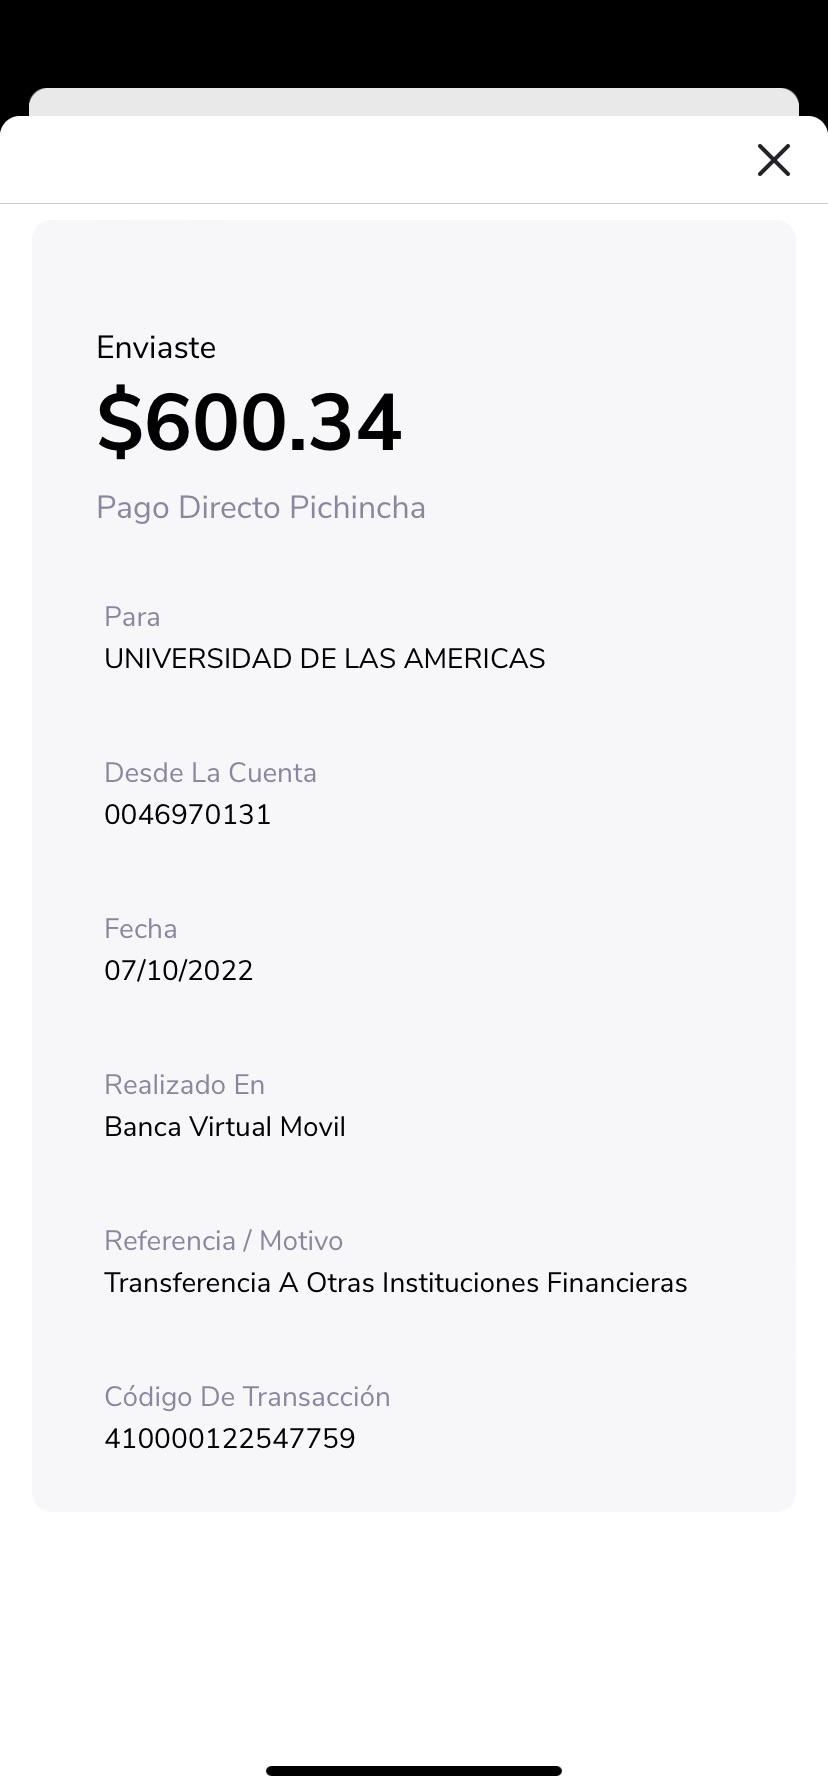Tap the Fecha label
The width and height of the screenshot is (828, 1792).
click(140, 929)
